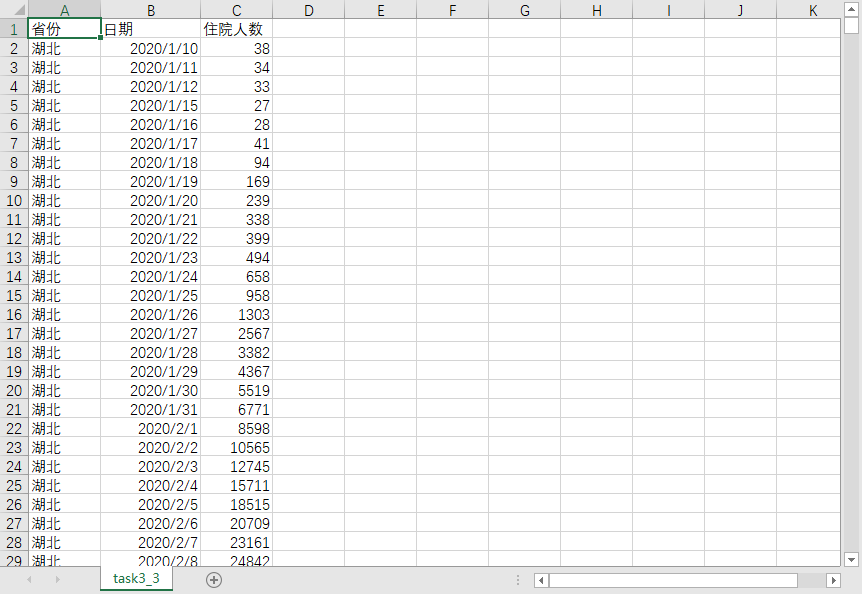Image resolution: width=862 pixels, height=594 pixels.
Task: Click the Select All corner triangle
Action: pyautogui.click(x=18, y=10)
